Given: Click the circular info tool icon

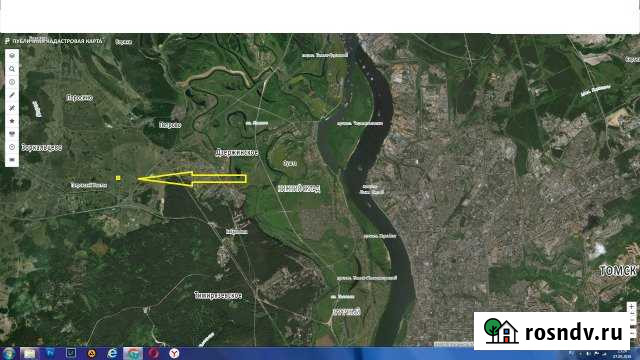Looking at the screenshot, I should pyautogui.click(x=12, y=82).
